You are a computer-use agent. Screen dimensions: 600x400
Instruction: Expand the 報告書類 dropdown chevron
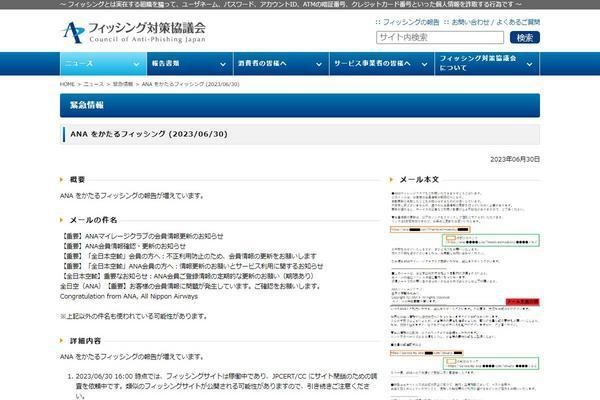223,65
